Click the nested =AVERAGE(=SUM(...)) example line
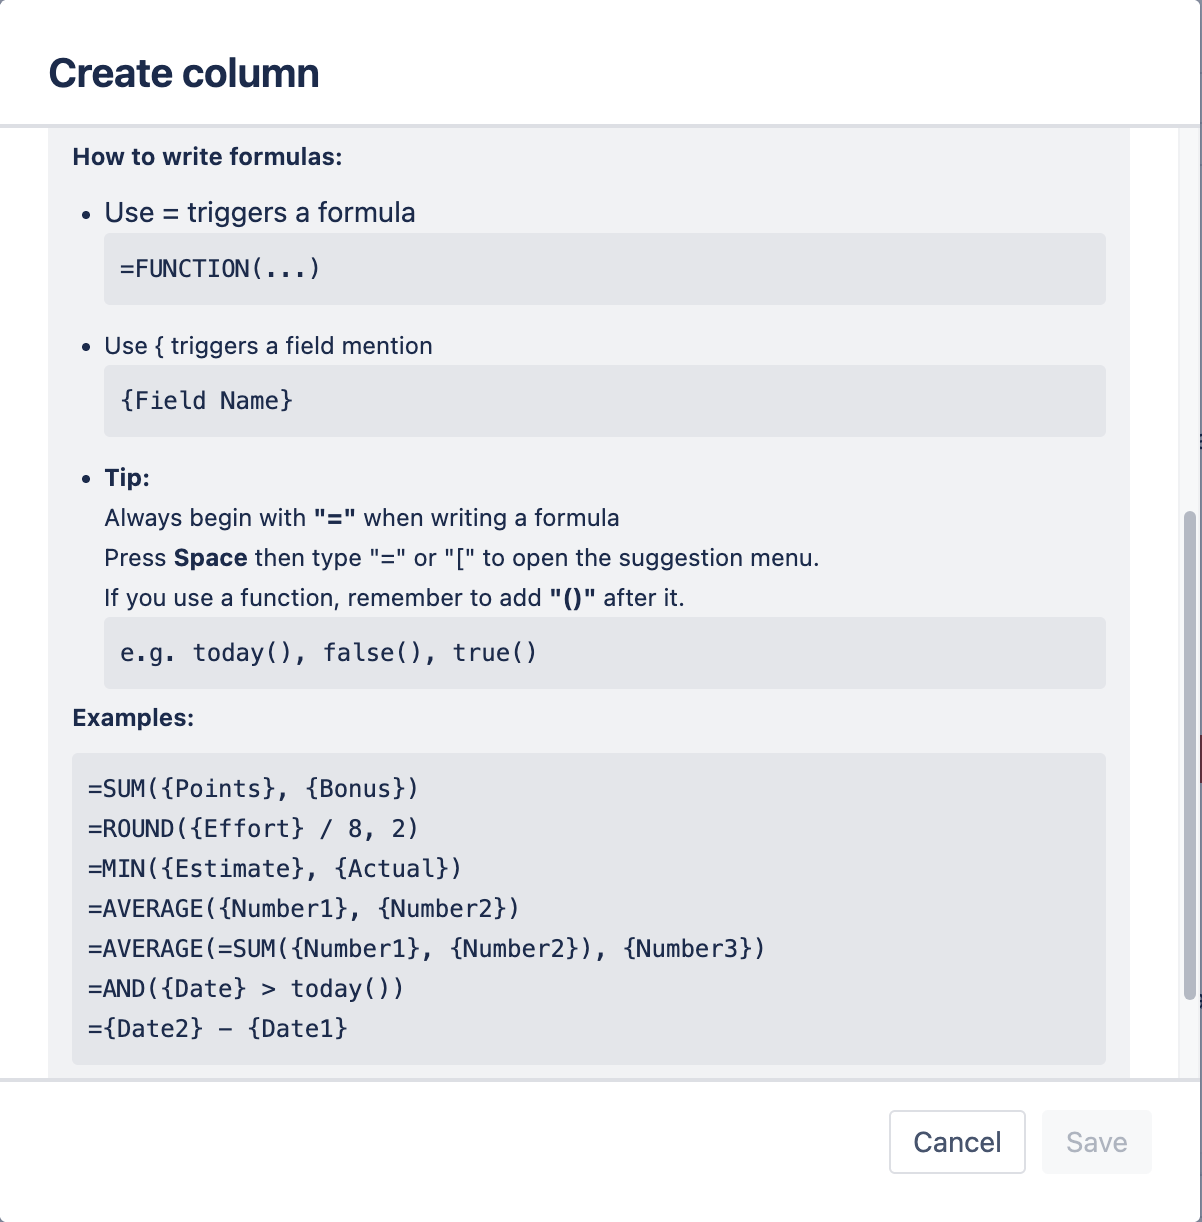The width and height of the screenshot is (1202, 1222). point(426,949)
